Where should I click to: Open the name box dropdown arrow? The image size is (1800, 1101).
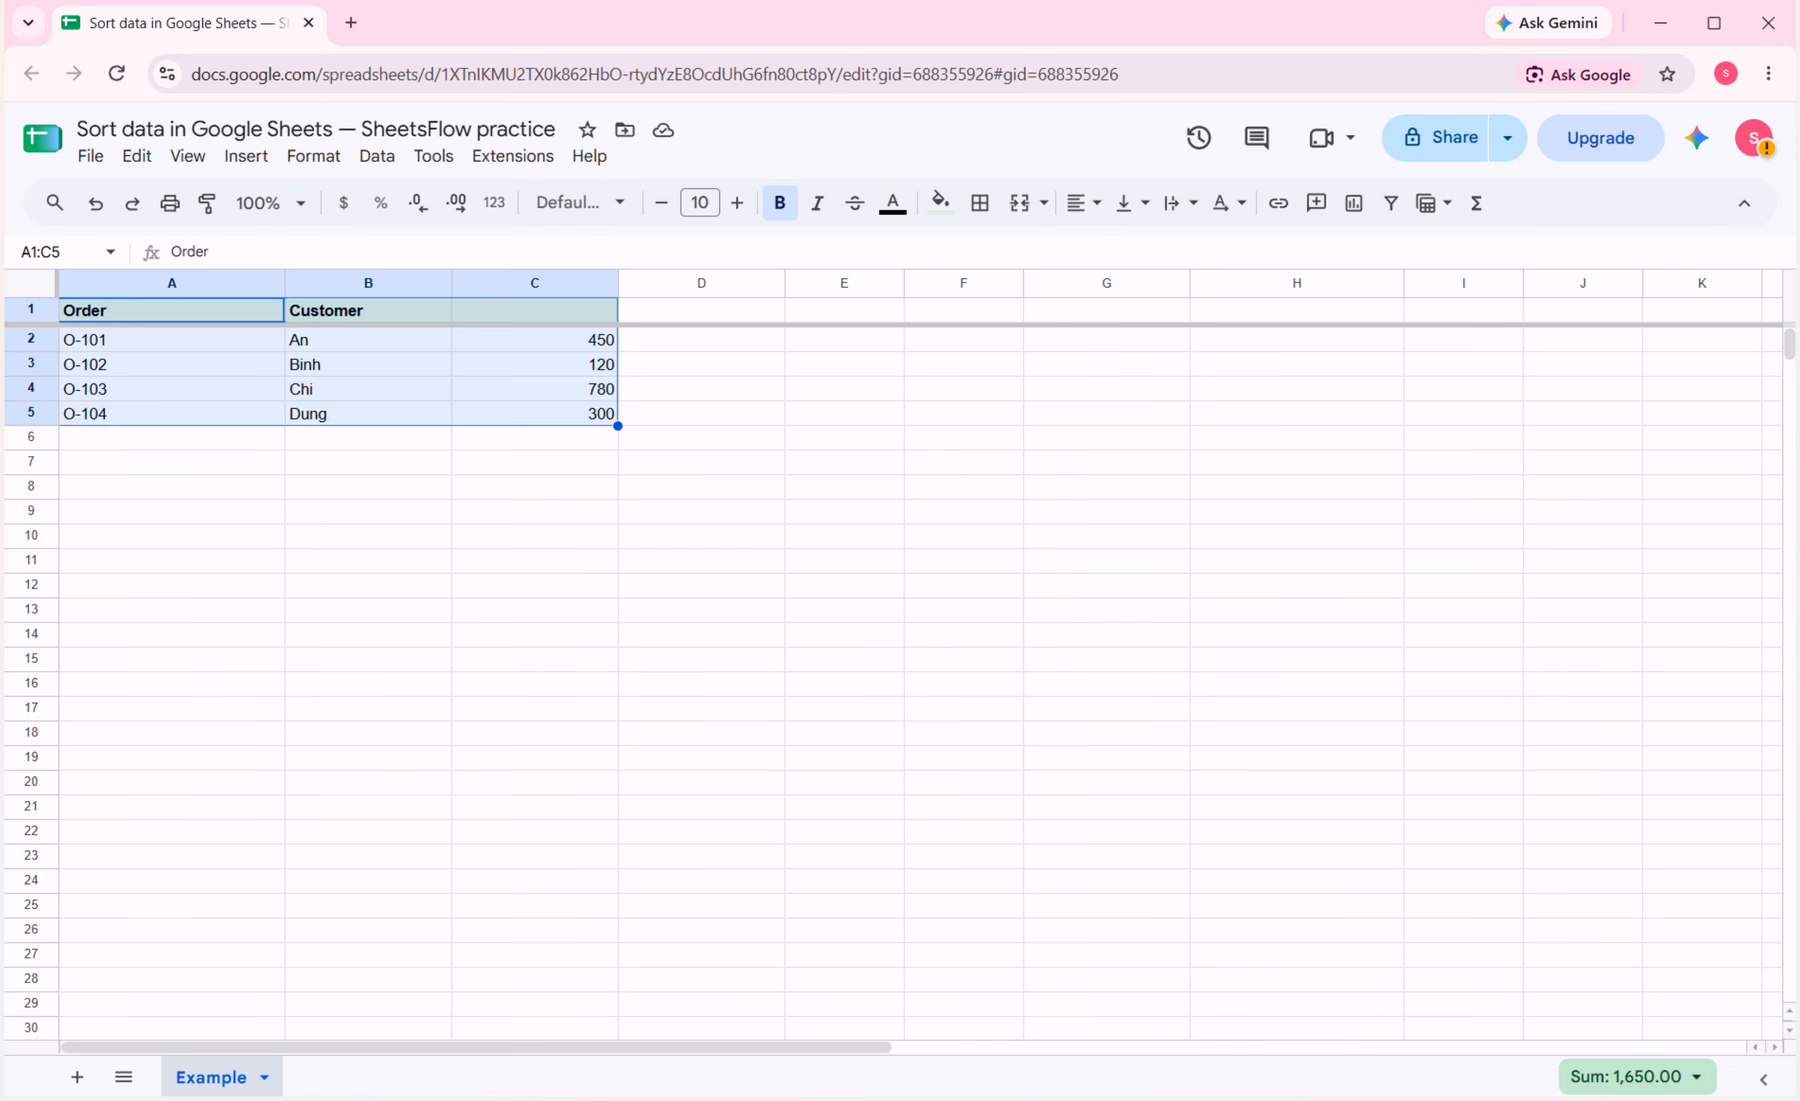110,252
